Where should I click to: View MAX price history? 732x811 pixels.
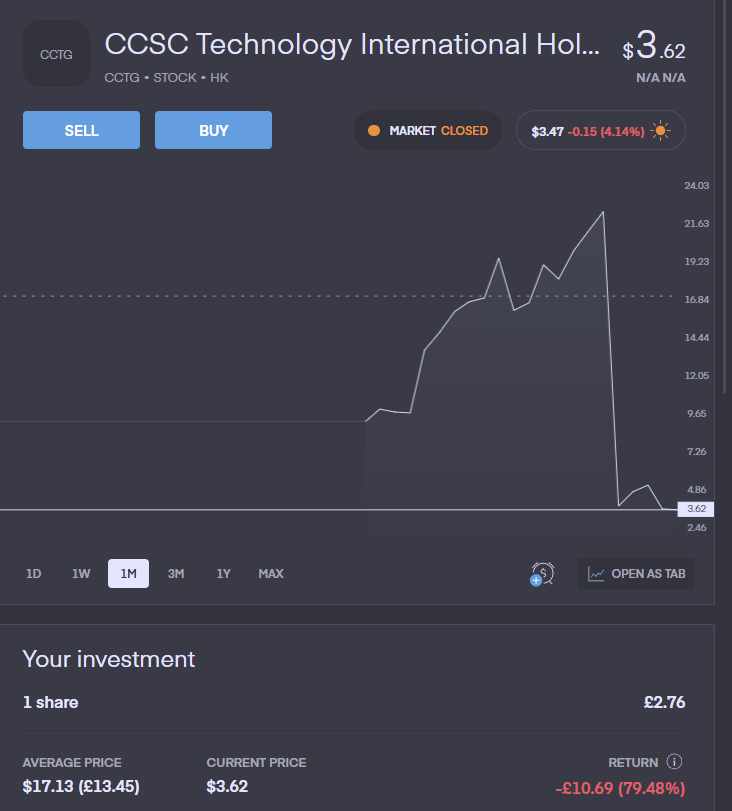271,574
